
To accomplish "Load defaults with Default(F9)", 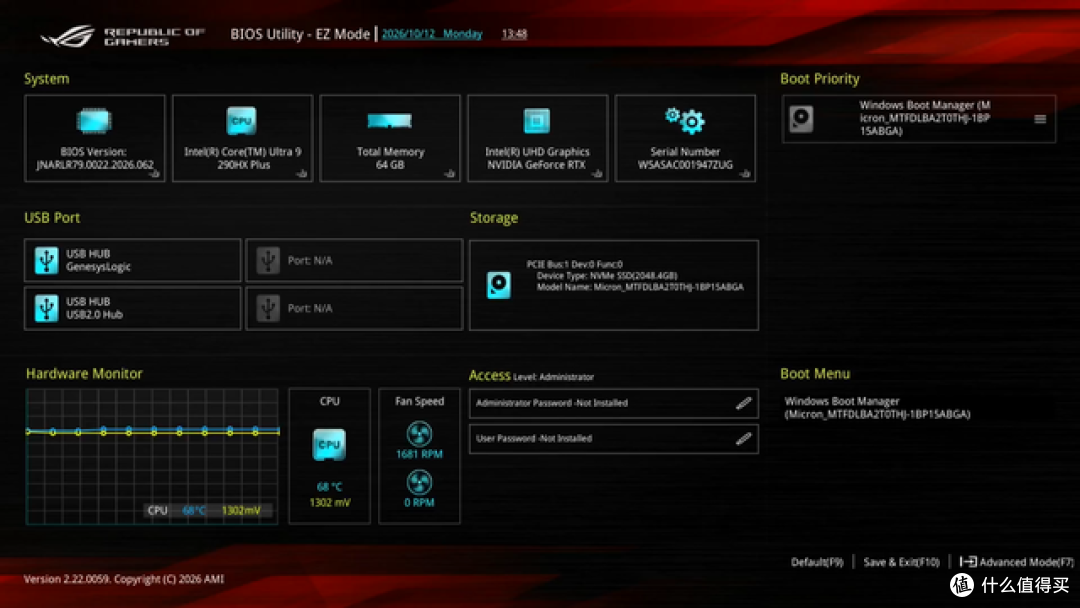I will [817, 562].
